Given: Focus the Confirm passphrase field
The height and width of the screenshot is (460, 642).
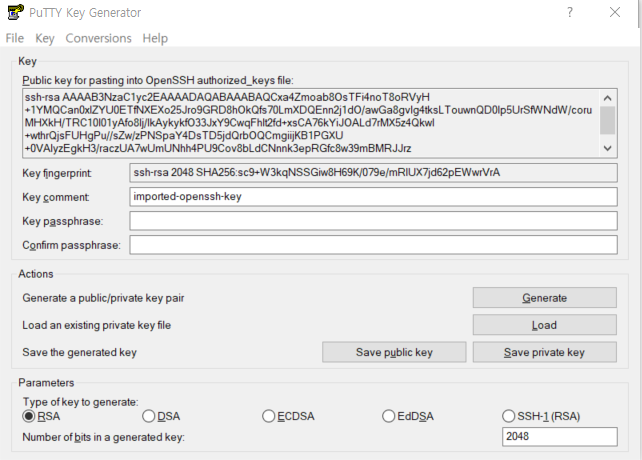Looking at the screenshot, I should (x=373, y=245).
